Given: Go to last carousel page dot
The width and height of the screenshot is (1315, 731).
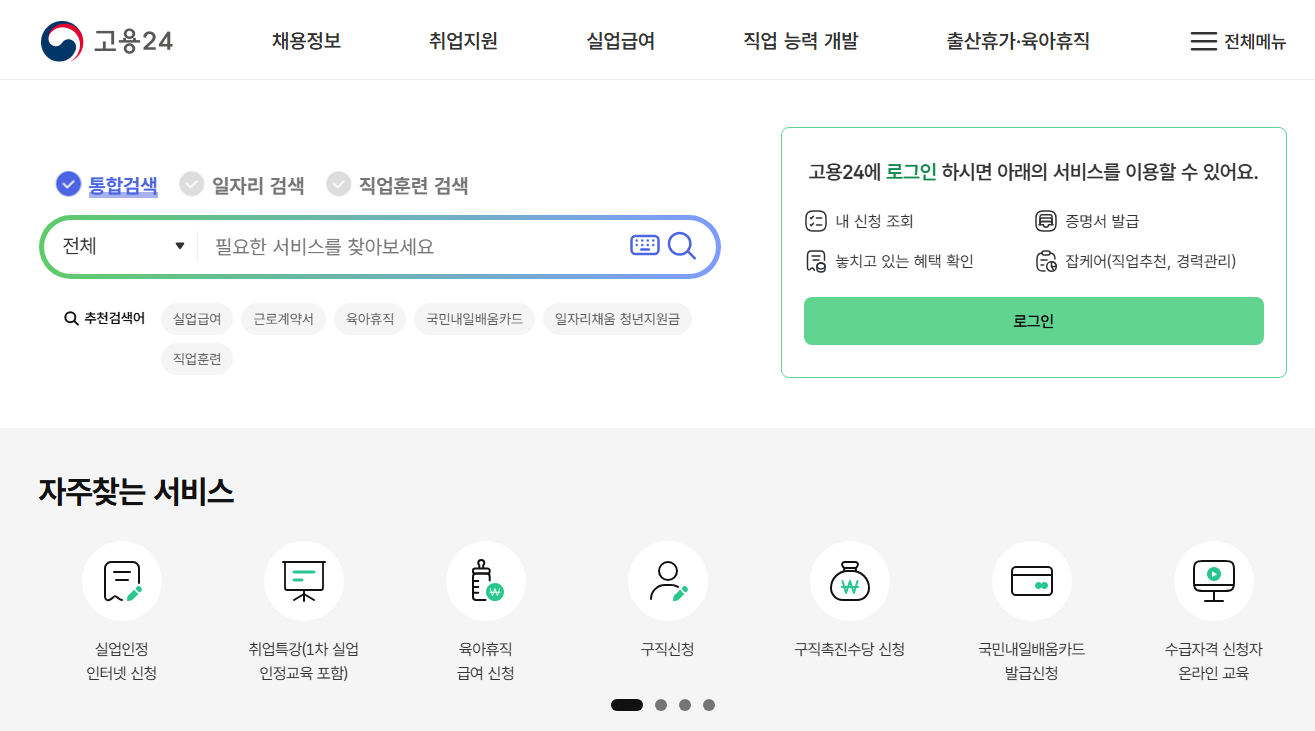Looking at the screenshot, I should coord(709,705).
